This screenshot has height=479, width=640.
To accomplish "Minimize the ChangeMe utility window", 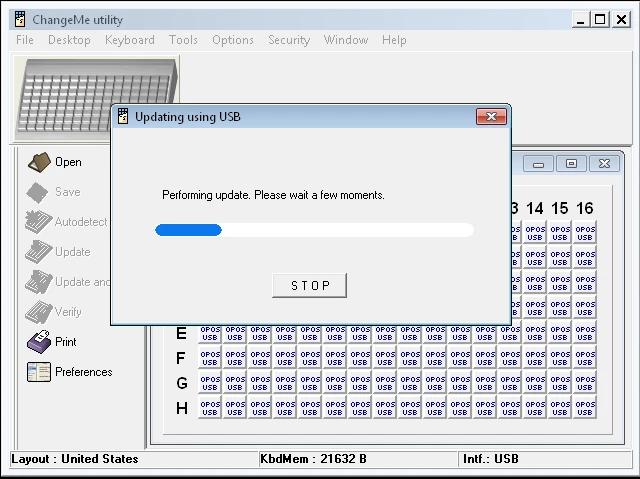I will click(x=580, y=20).
